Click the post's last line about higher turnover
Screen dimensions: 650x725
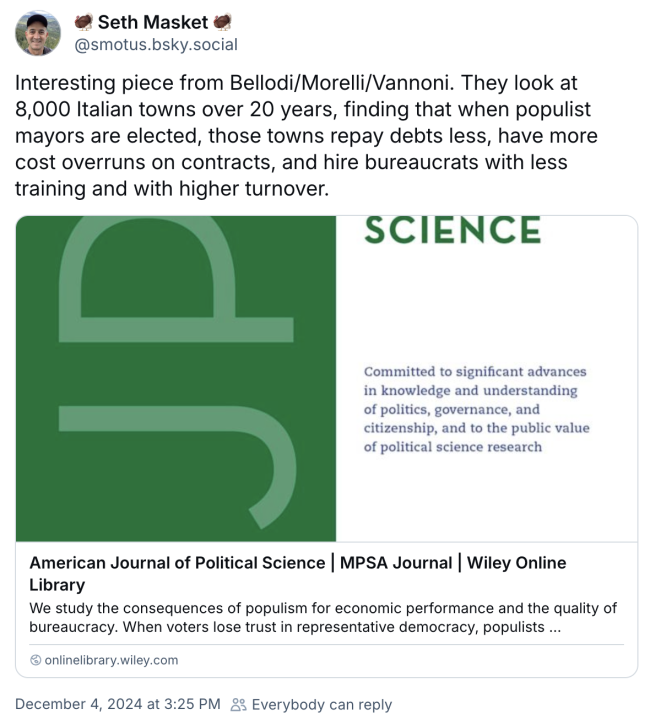point(171,187)
